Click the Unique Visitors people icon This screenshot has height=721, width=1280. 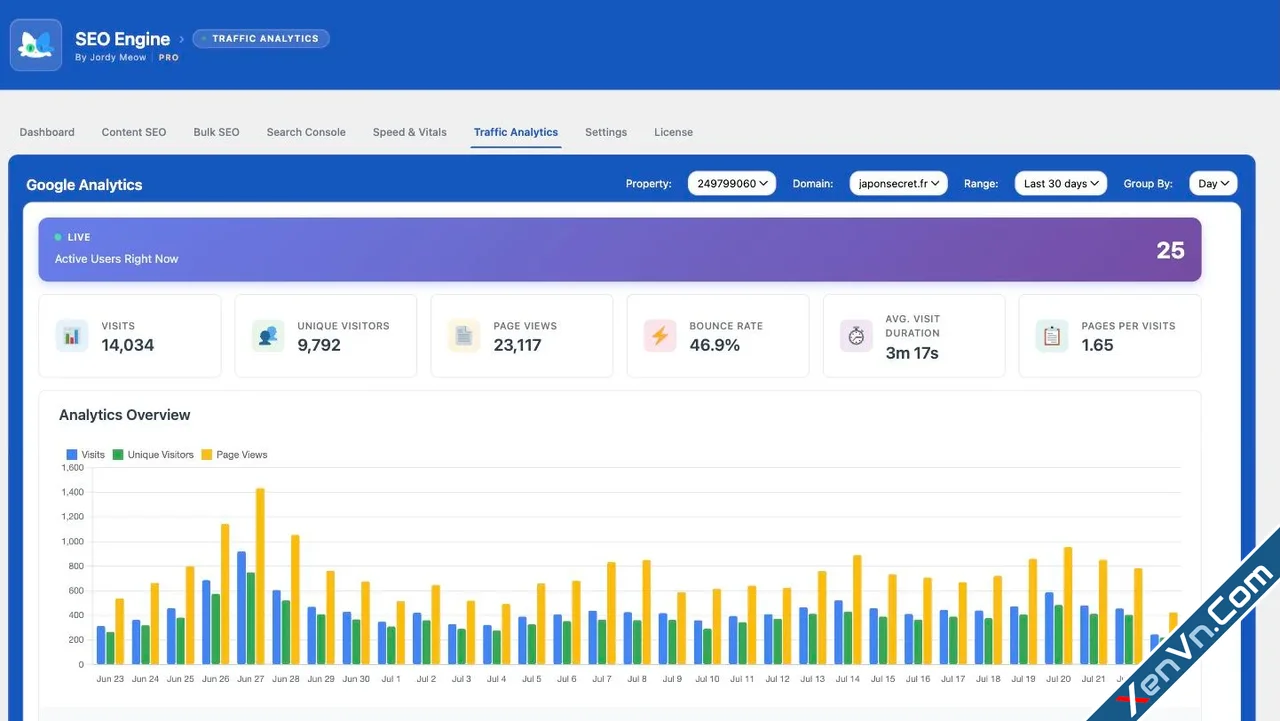268,336
